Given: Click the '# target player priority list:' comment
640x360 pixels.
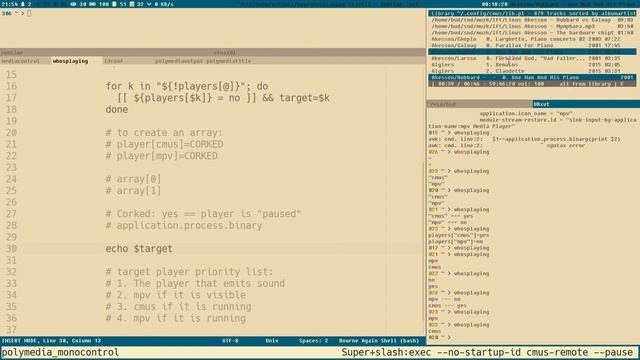Looking at the screenshot, I should (189, 272).
